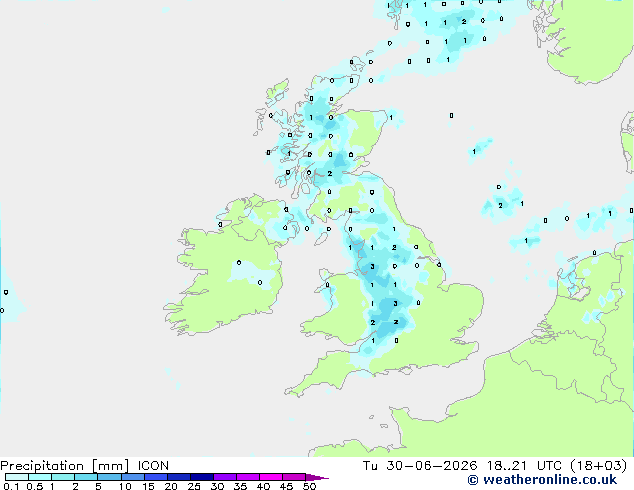Select the 2–5 mm legend swatch
634x490 pixels.
pos(86,477)
